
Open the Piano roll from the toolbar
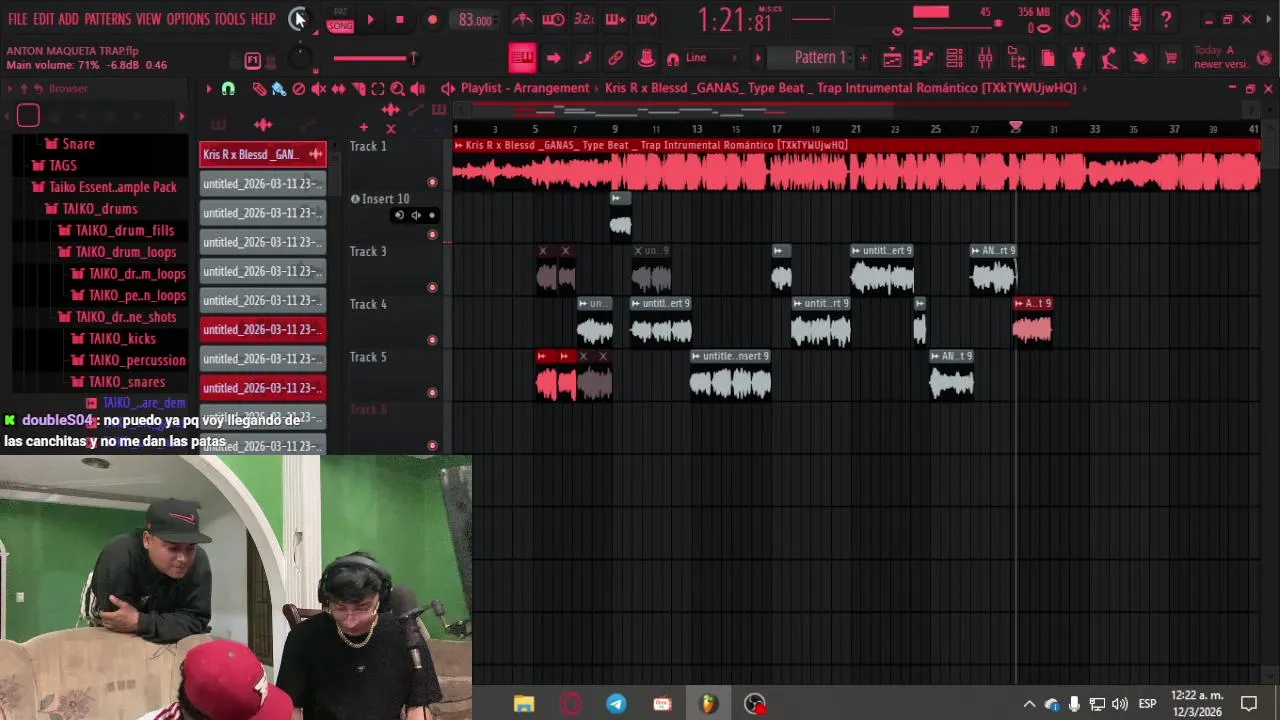pyautogui.click(x=923, y=58)
